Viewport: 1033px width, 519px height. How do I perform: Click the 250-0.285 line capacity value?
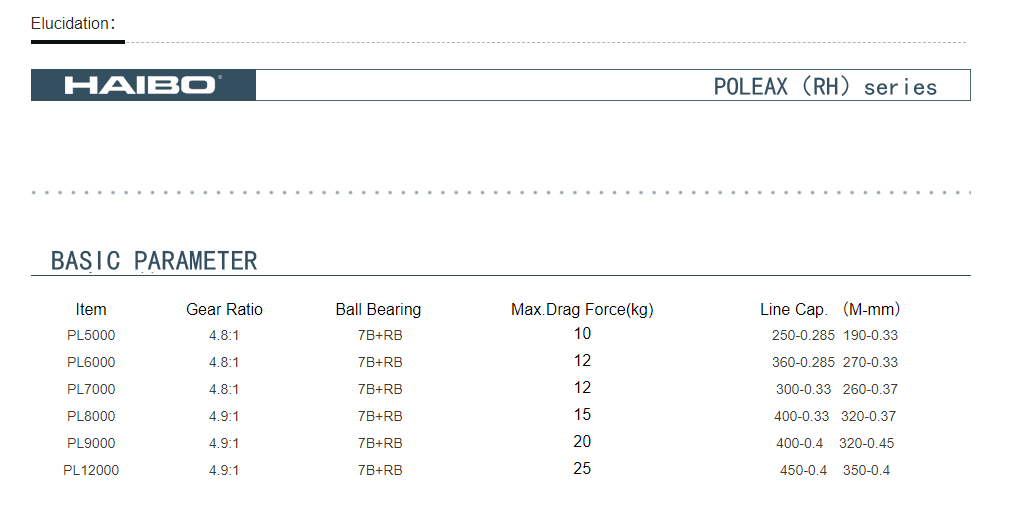[x=803, y=335]
